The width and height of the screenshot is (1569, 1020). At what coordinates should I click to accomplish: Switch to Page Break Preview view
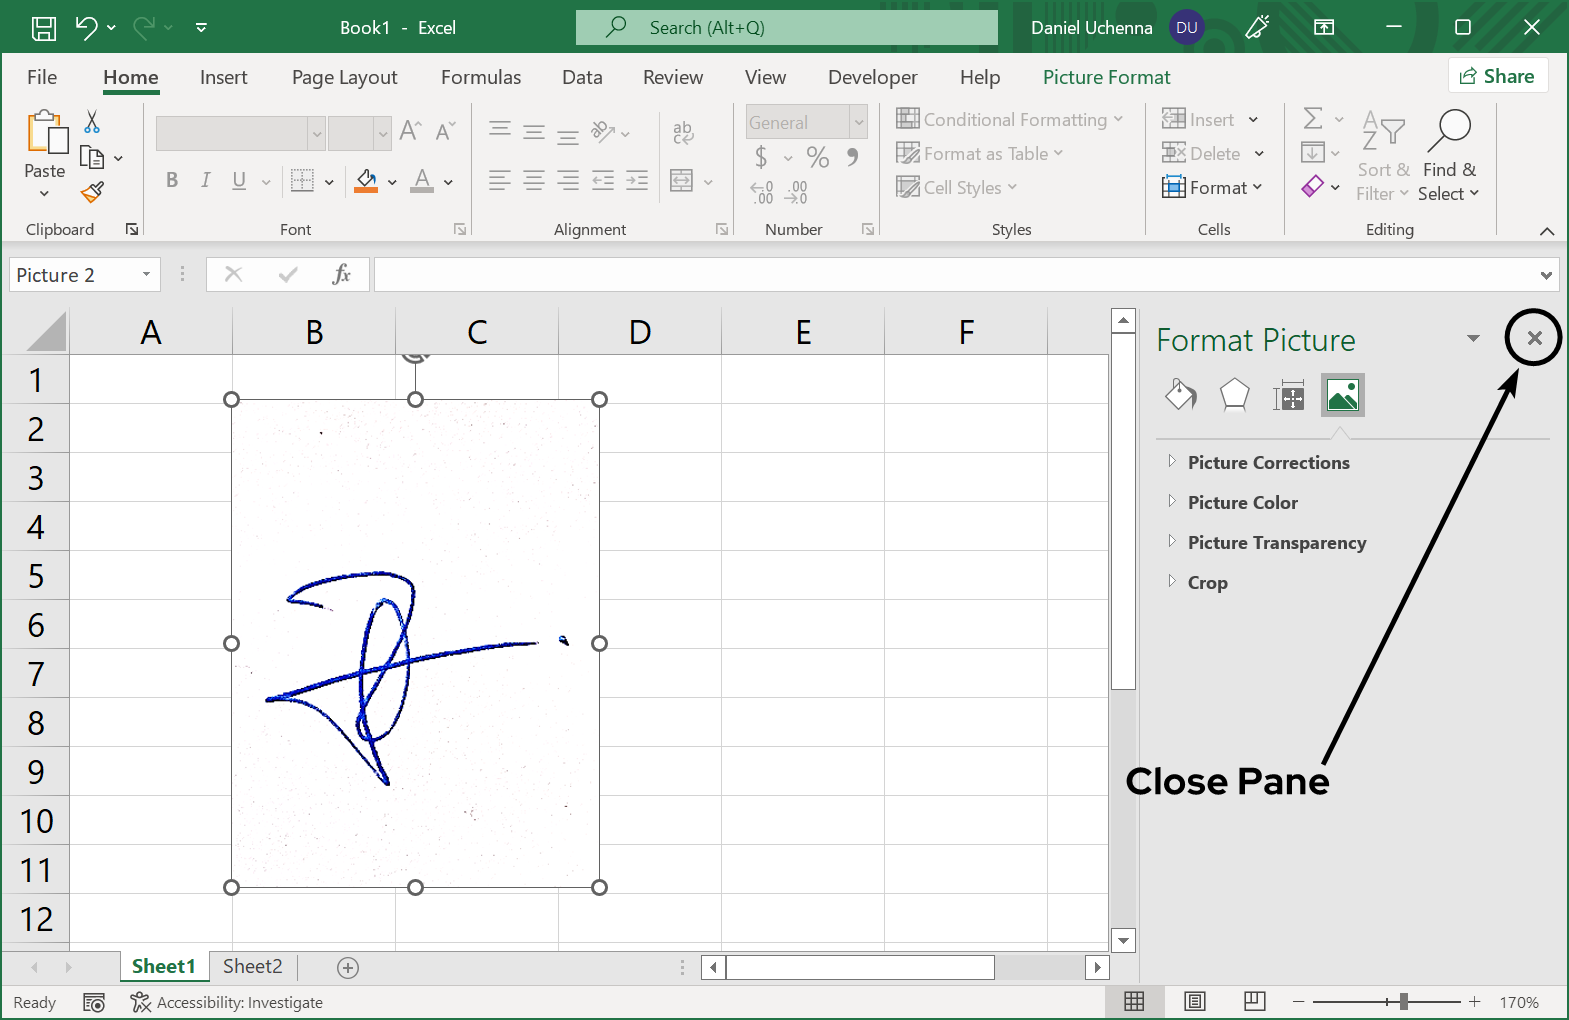point(1254,1001)
